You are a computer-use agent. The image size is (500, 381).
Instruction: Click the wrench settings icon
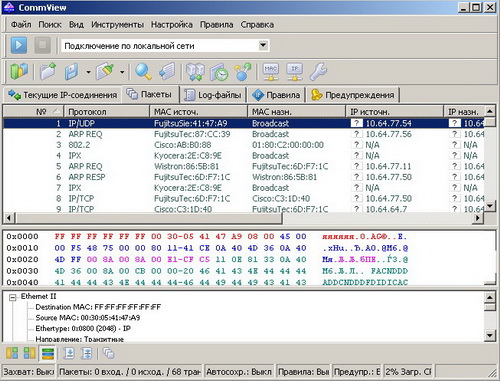point(318,72)
